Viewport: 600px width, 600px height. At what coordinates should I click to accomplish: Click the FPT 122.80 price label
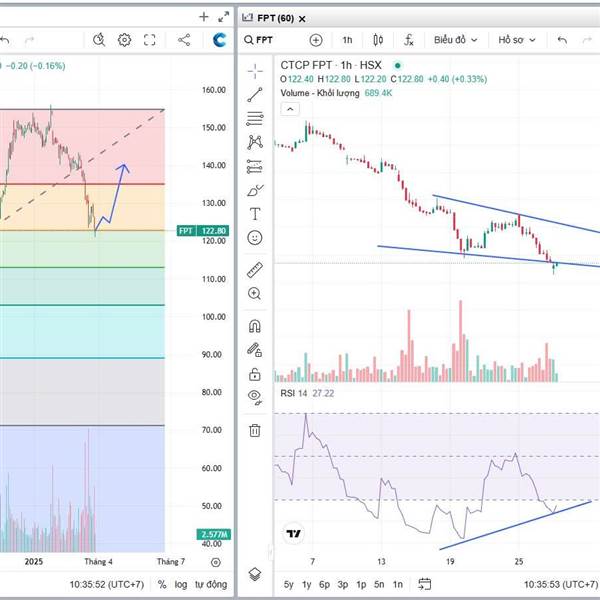[203, 231]
